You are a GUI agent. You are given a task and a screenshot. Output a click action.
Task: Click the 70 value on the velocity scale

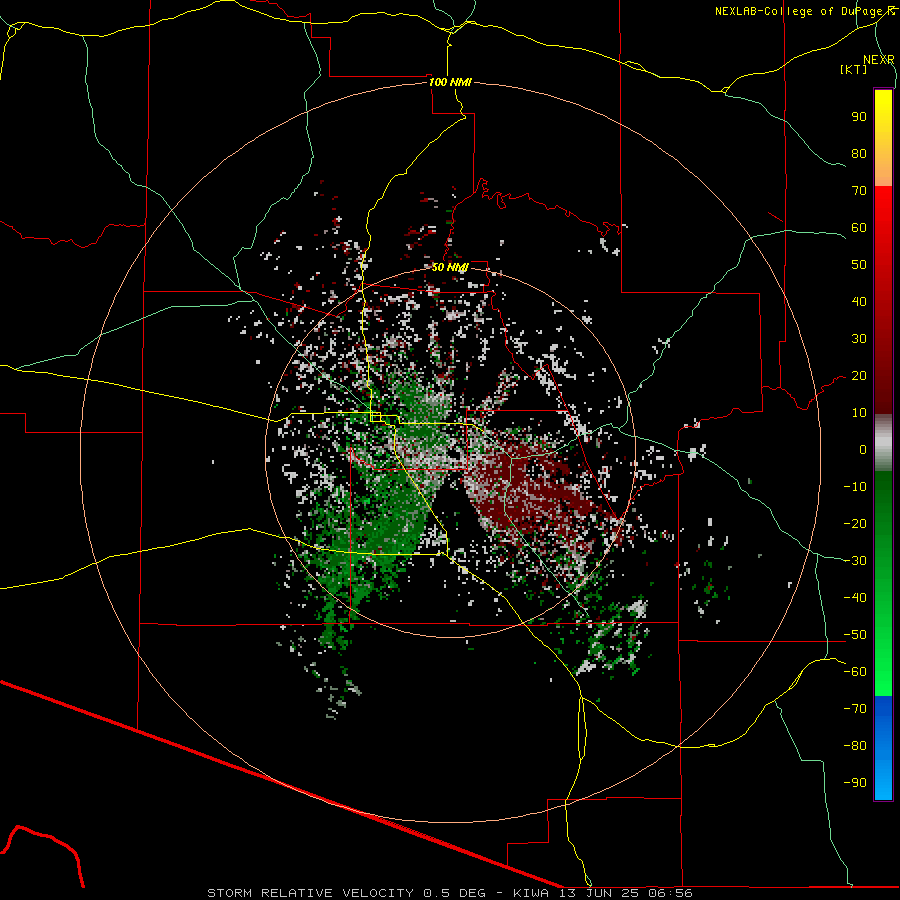[859, 191]
